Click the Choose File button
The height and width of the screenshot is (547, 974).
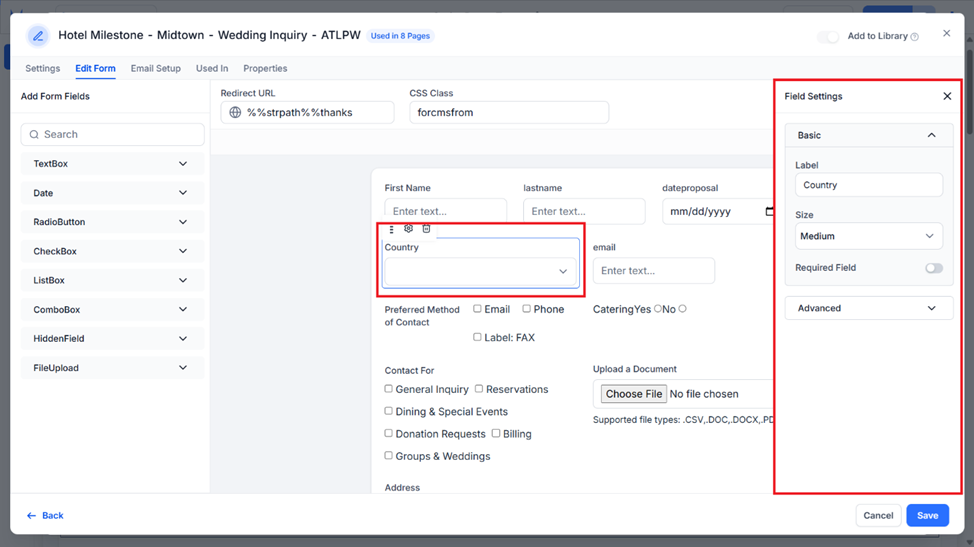click(634, 394)
